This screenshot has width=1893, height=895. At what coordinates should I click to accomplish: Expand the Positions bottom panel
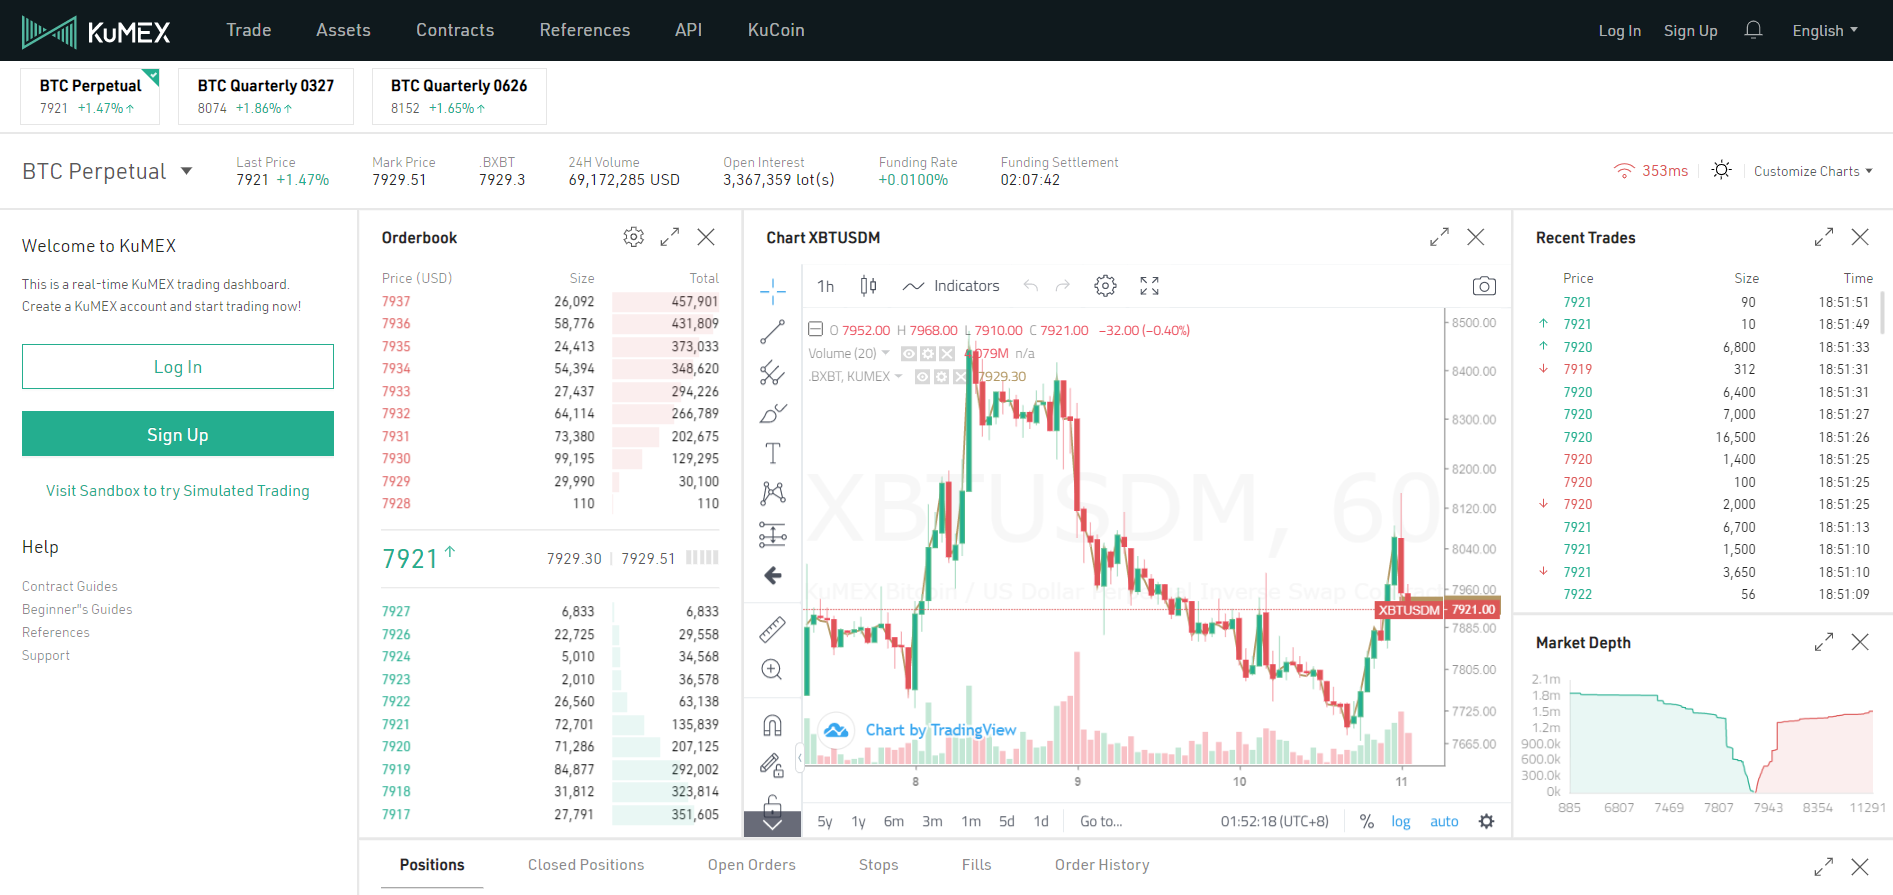click(x=1824, y=867)
